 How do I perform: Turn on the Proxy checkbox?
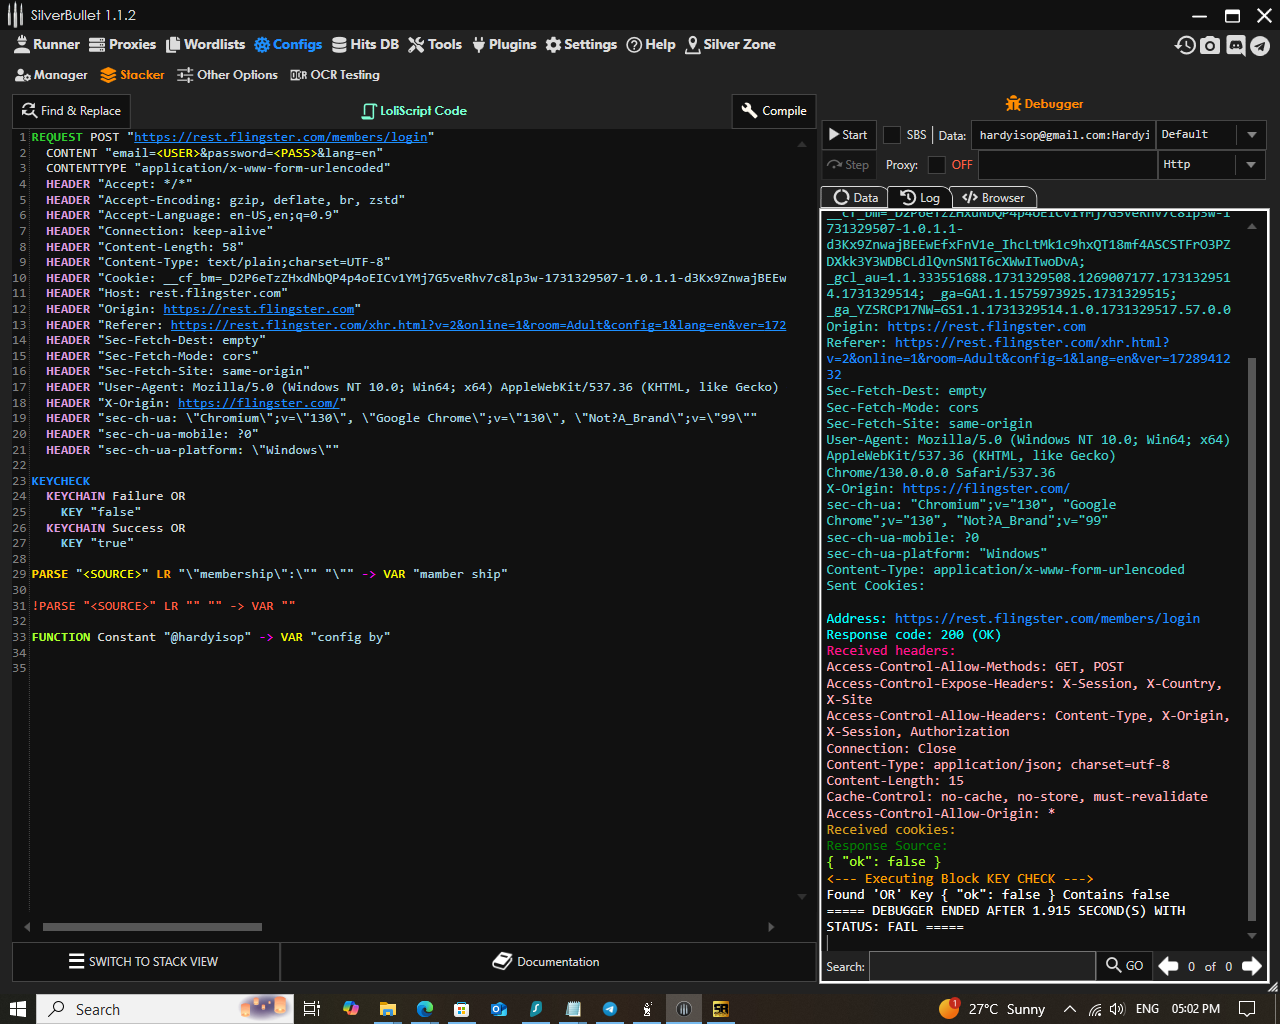point(939,165)
